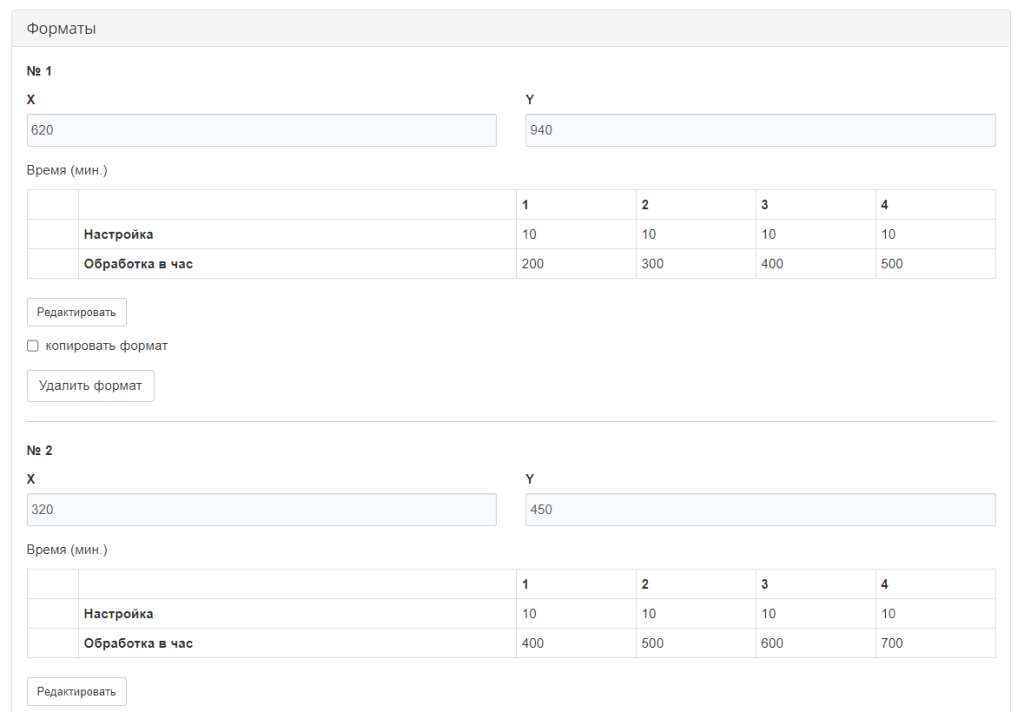Click the X field containing 620

pyautogui.click(x=261, y=130)
